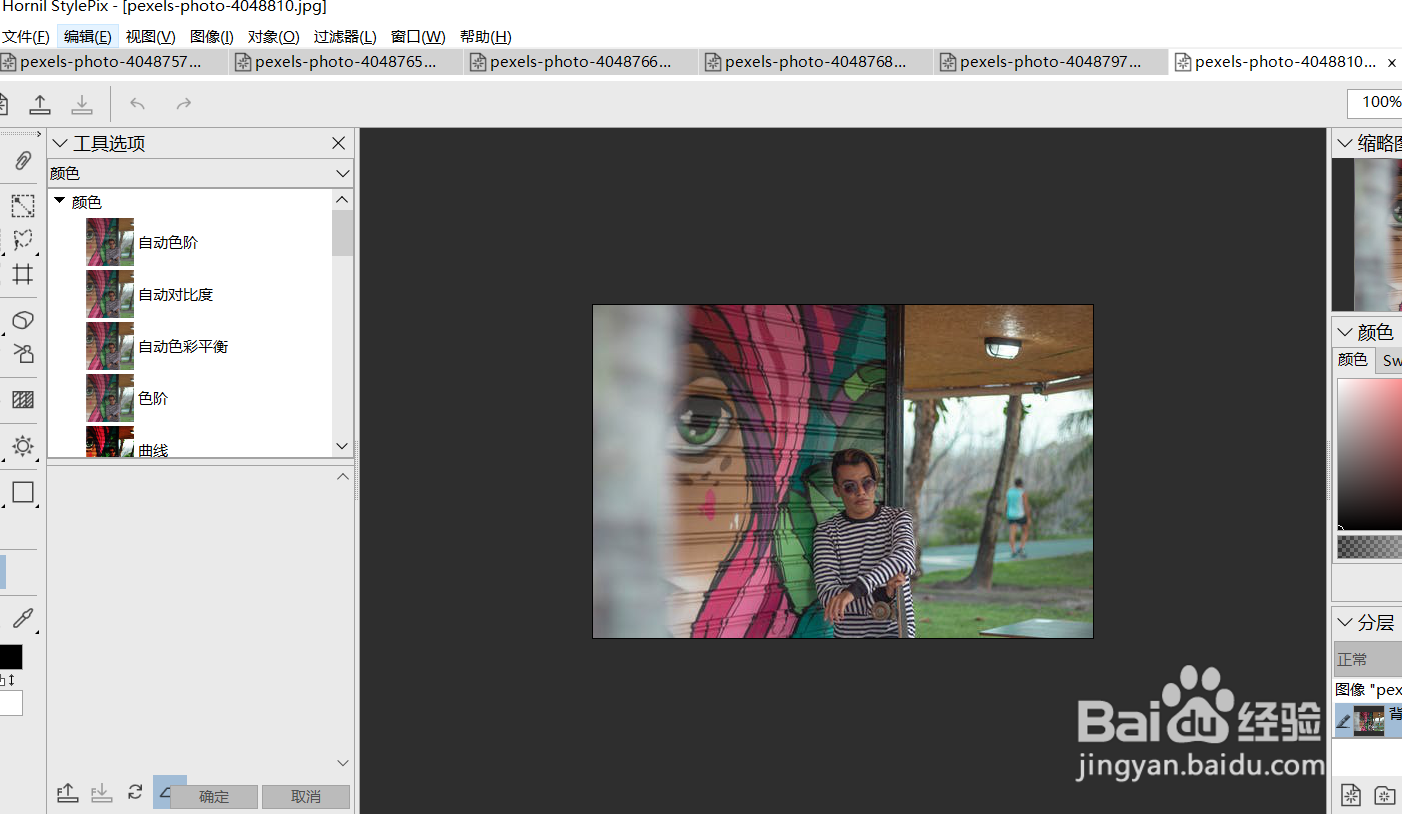Select the lasso free selection tool
The height and width of the screenshot is (814, 1402).
point(23,240)
